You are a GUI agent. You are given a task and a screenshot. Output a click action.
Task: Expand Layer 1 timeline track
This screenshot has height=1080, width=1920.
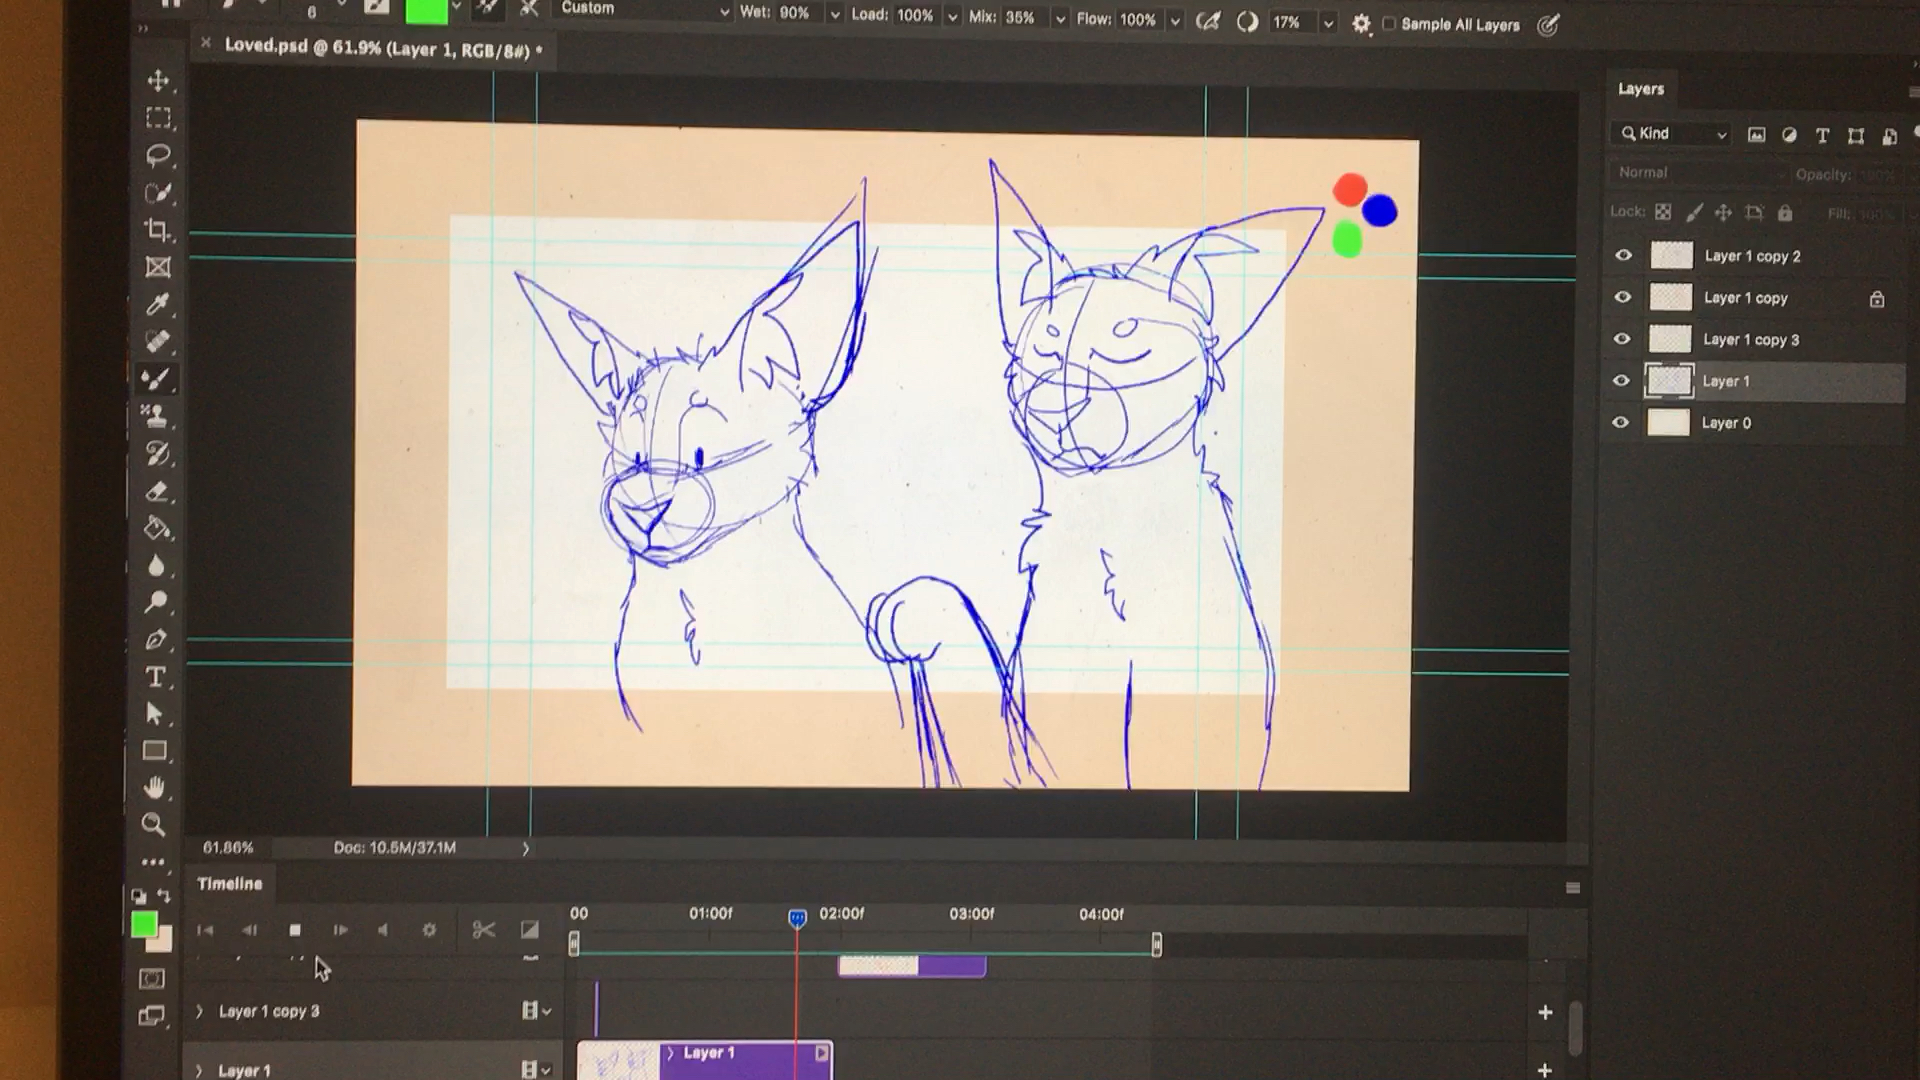click(199, 1070)
